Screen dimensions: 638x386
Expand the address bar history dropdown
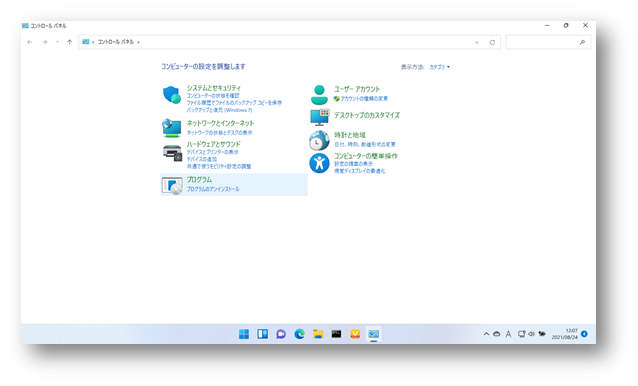[477, 42]
